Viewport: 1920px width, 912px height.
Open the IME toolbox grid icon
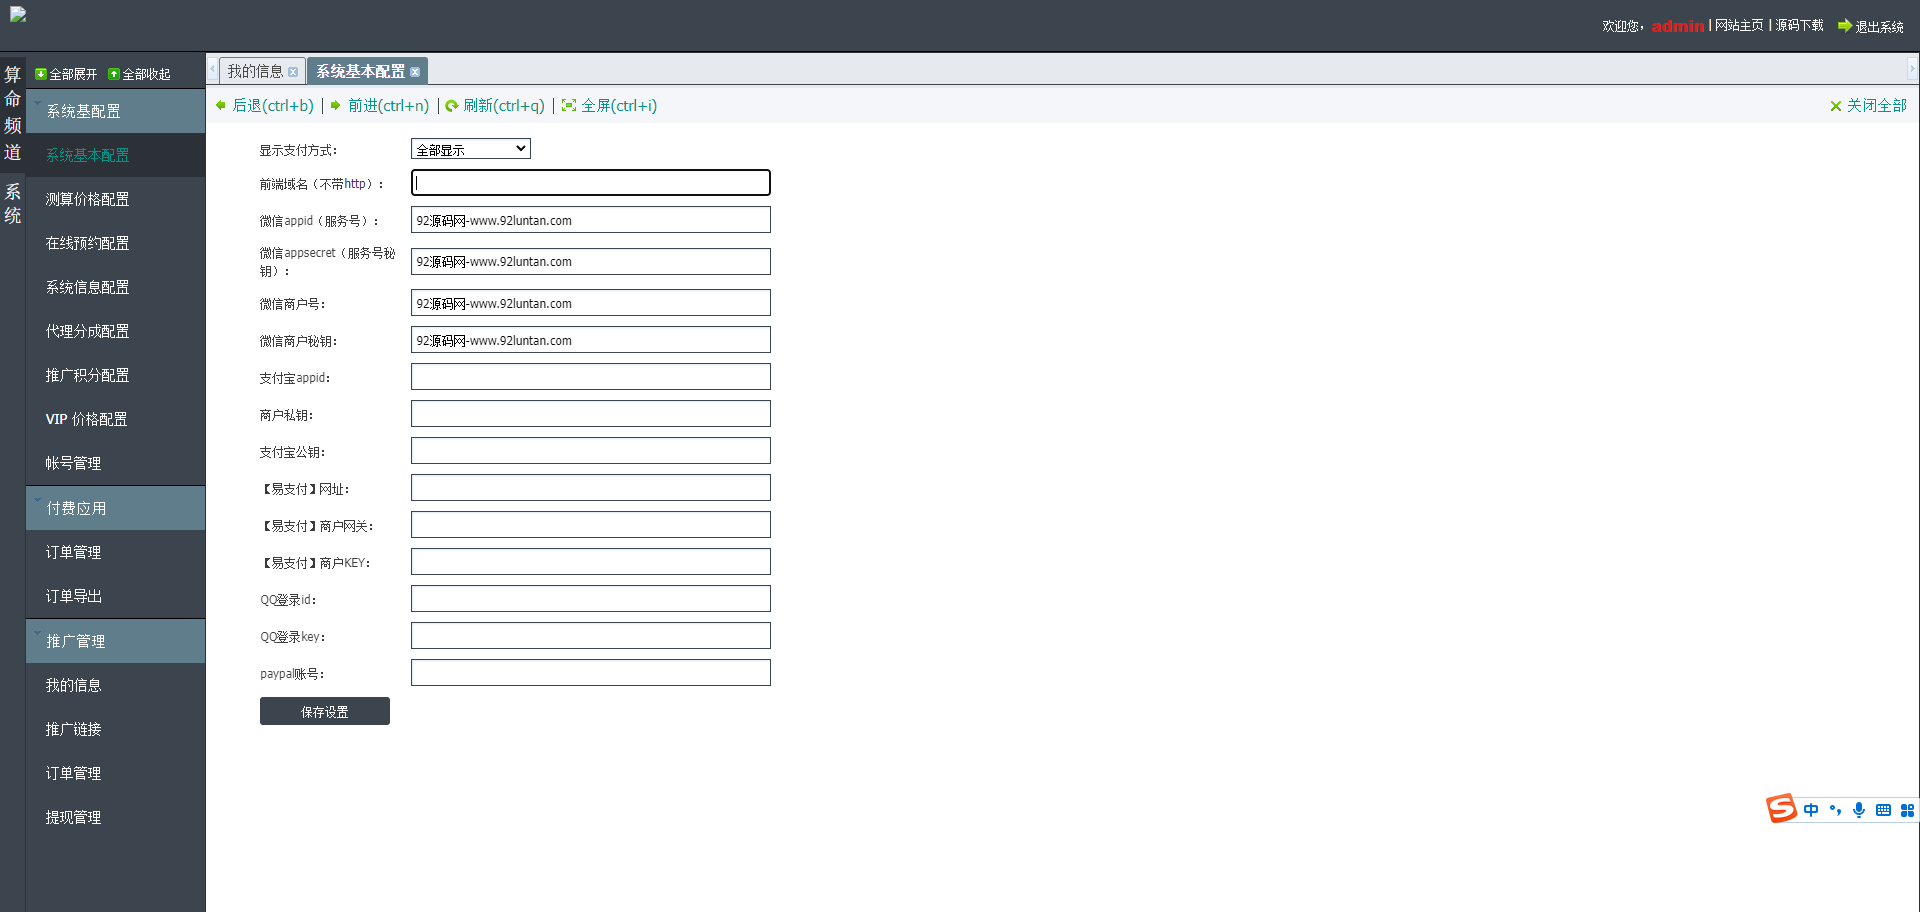pyautogui.click(x=1907, y=810)
